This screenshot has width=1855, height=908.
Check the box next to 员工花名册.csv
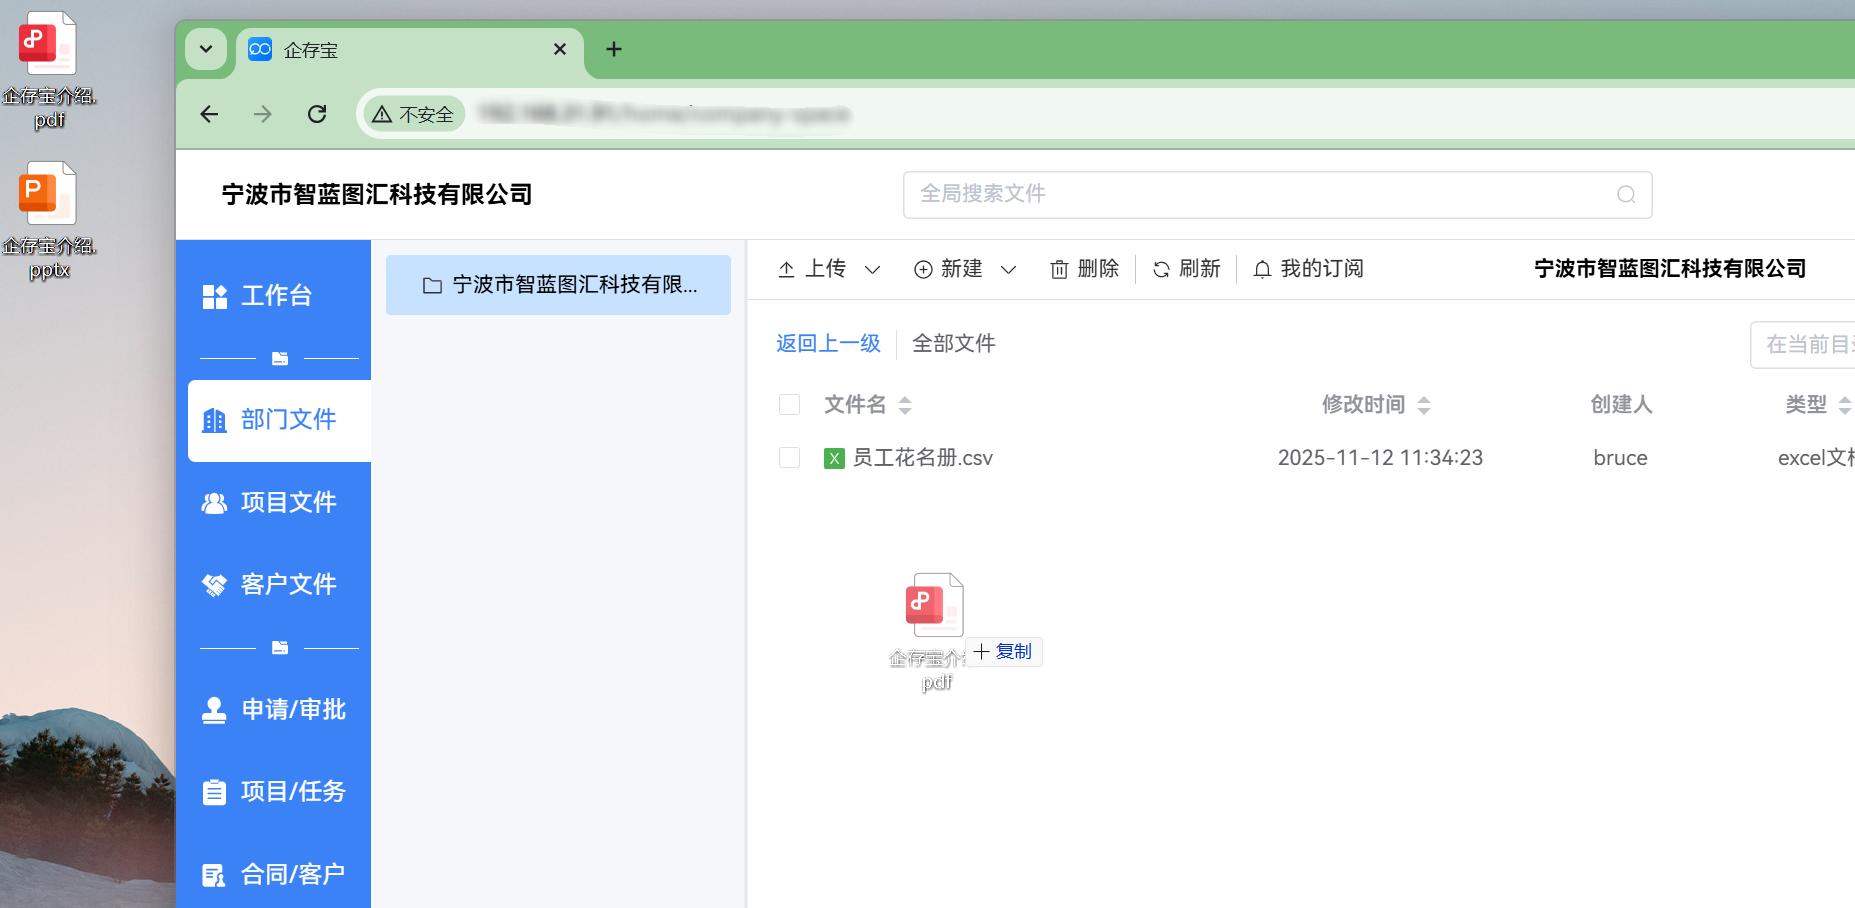click(x=789, y=458)
